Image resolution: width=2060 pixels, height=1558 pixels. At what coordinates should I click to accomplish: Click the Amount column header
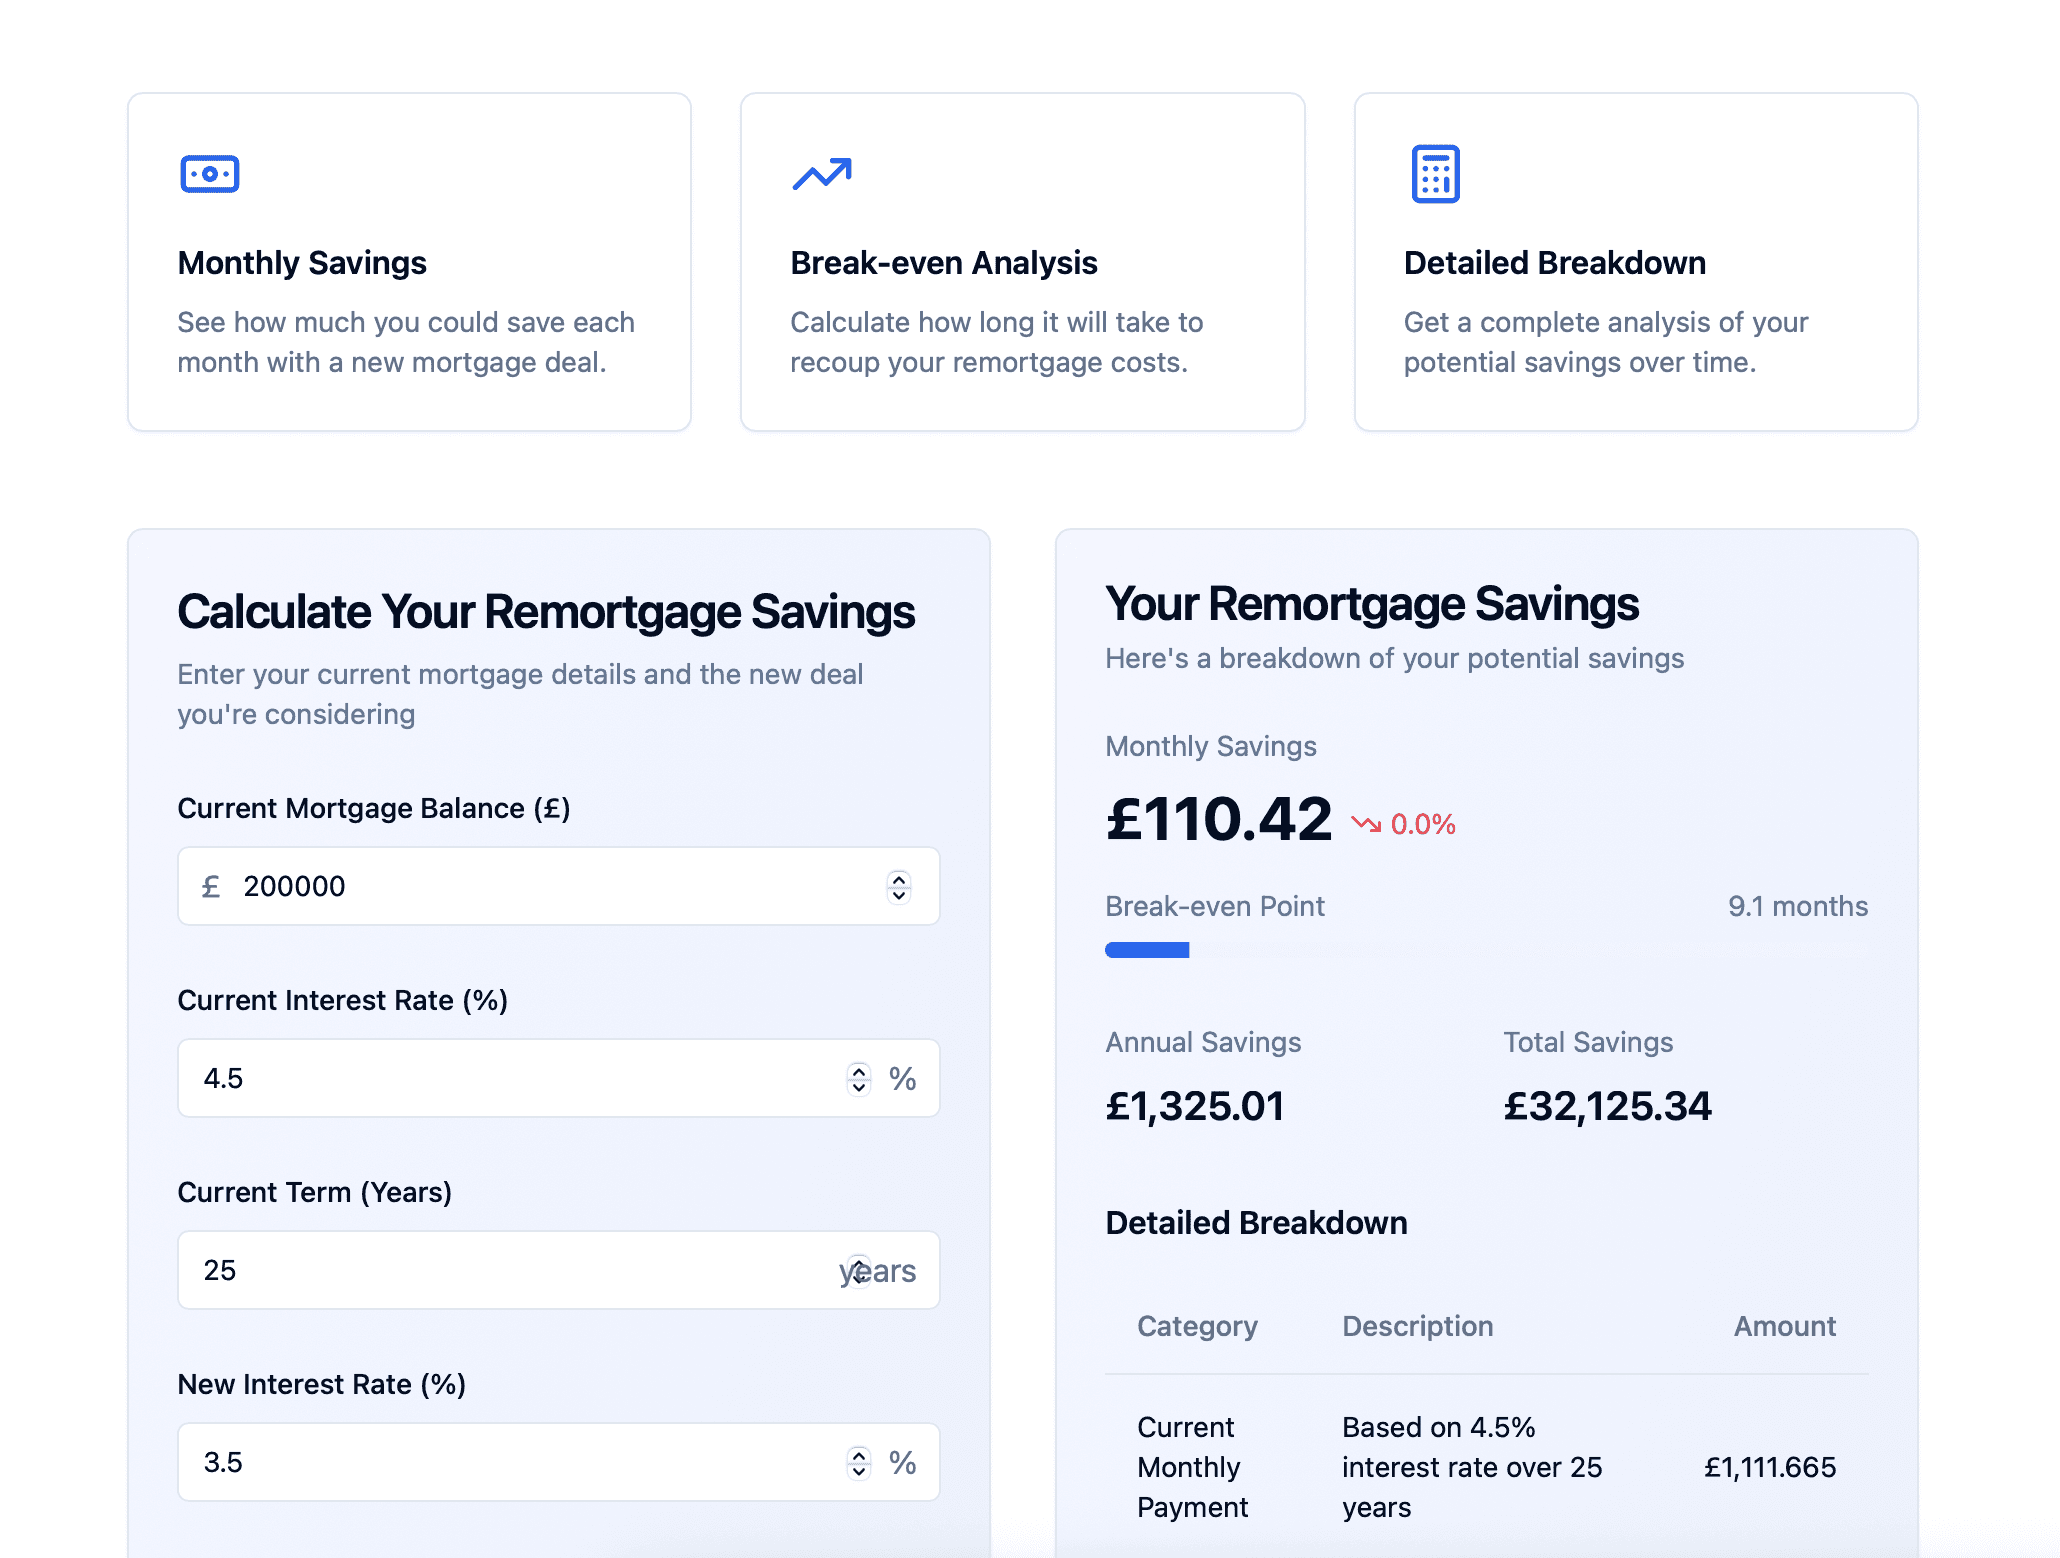pos(1784,1327)
